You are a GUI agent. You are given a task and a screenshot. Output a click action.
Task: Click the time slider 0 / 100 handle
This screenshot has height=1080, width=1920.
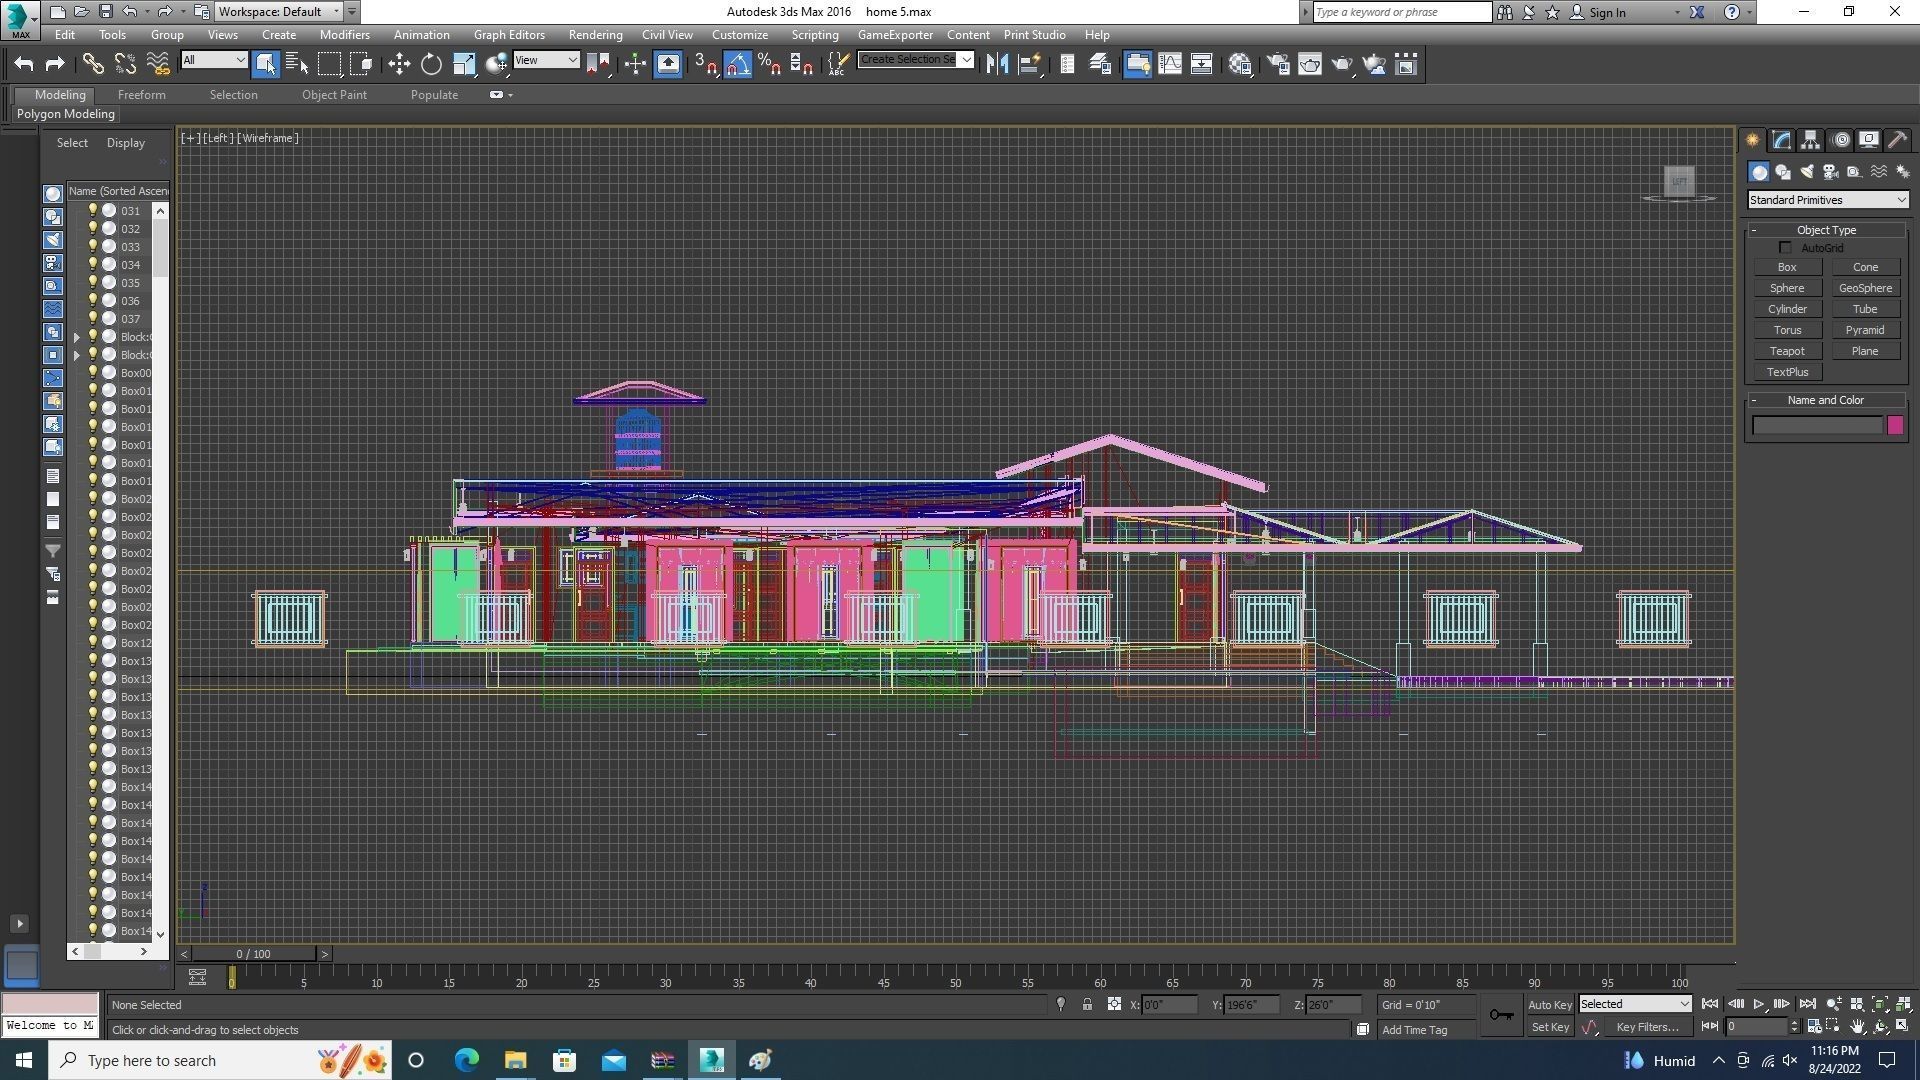254,954
